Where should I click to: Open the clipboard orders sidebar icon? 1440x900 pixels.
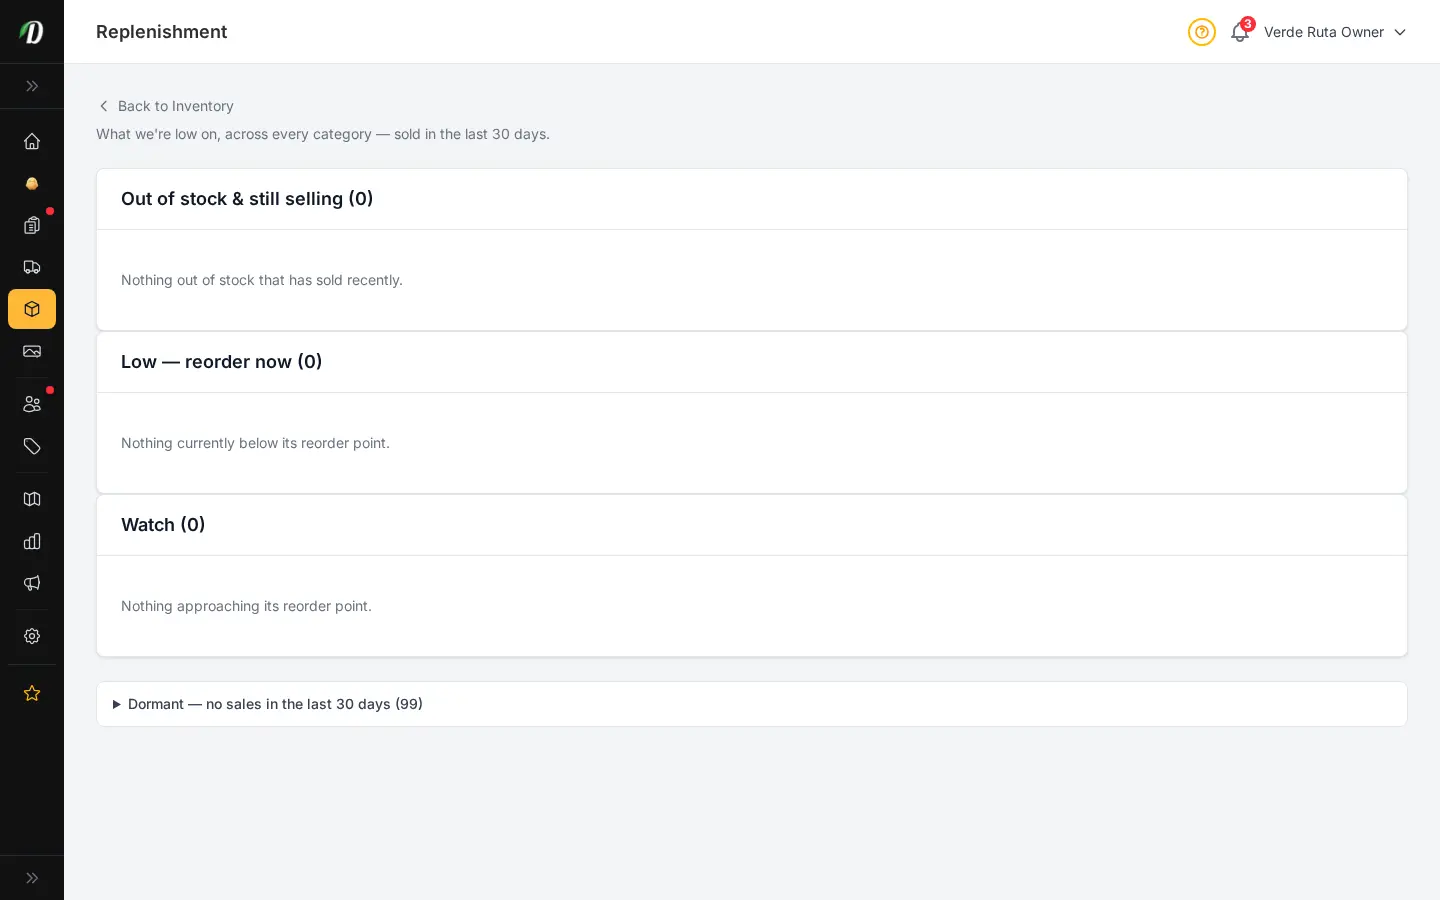[32, 225]
